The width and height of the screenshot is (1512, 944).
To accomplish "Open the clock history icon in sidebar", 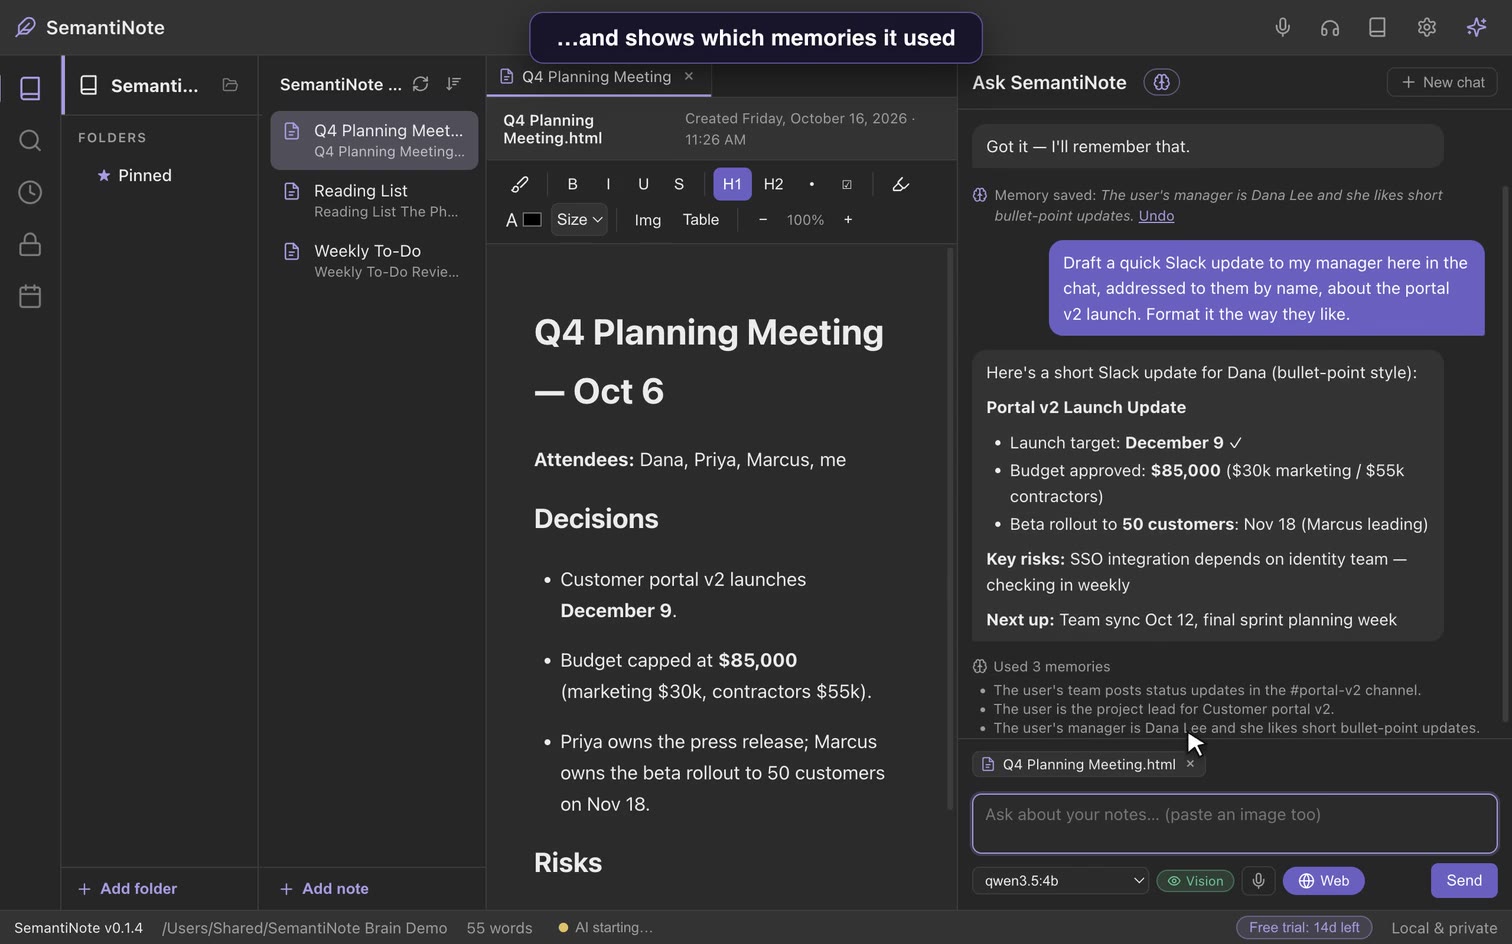I will pos(30,192).
